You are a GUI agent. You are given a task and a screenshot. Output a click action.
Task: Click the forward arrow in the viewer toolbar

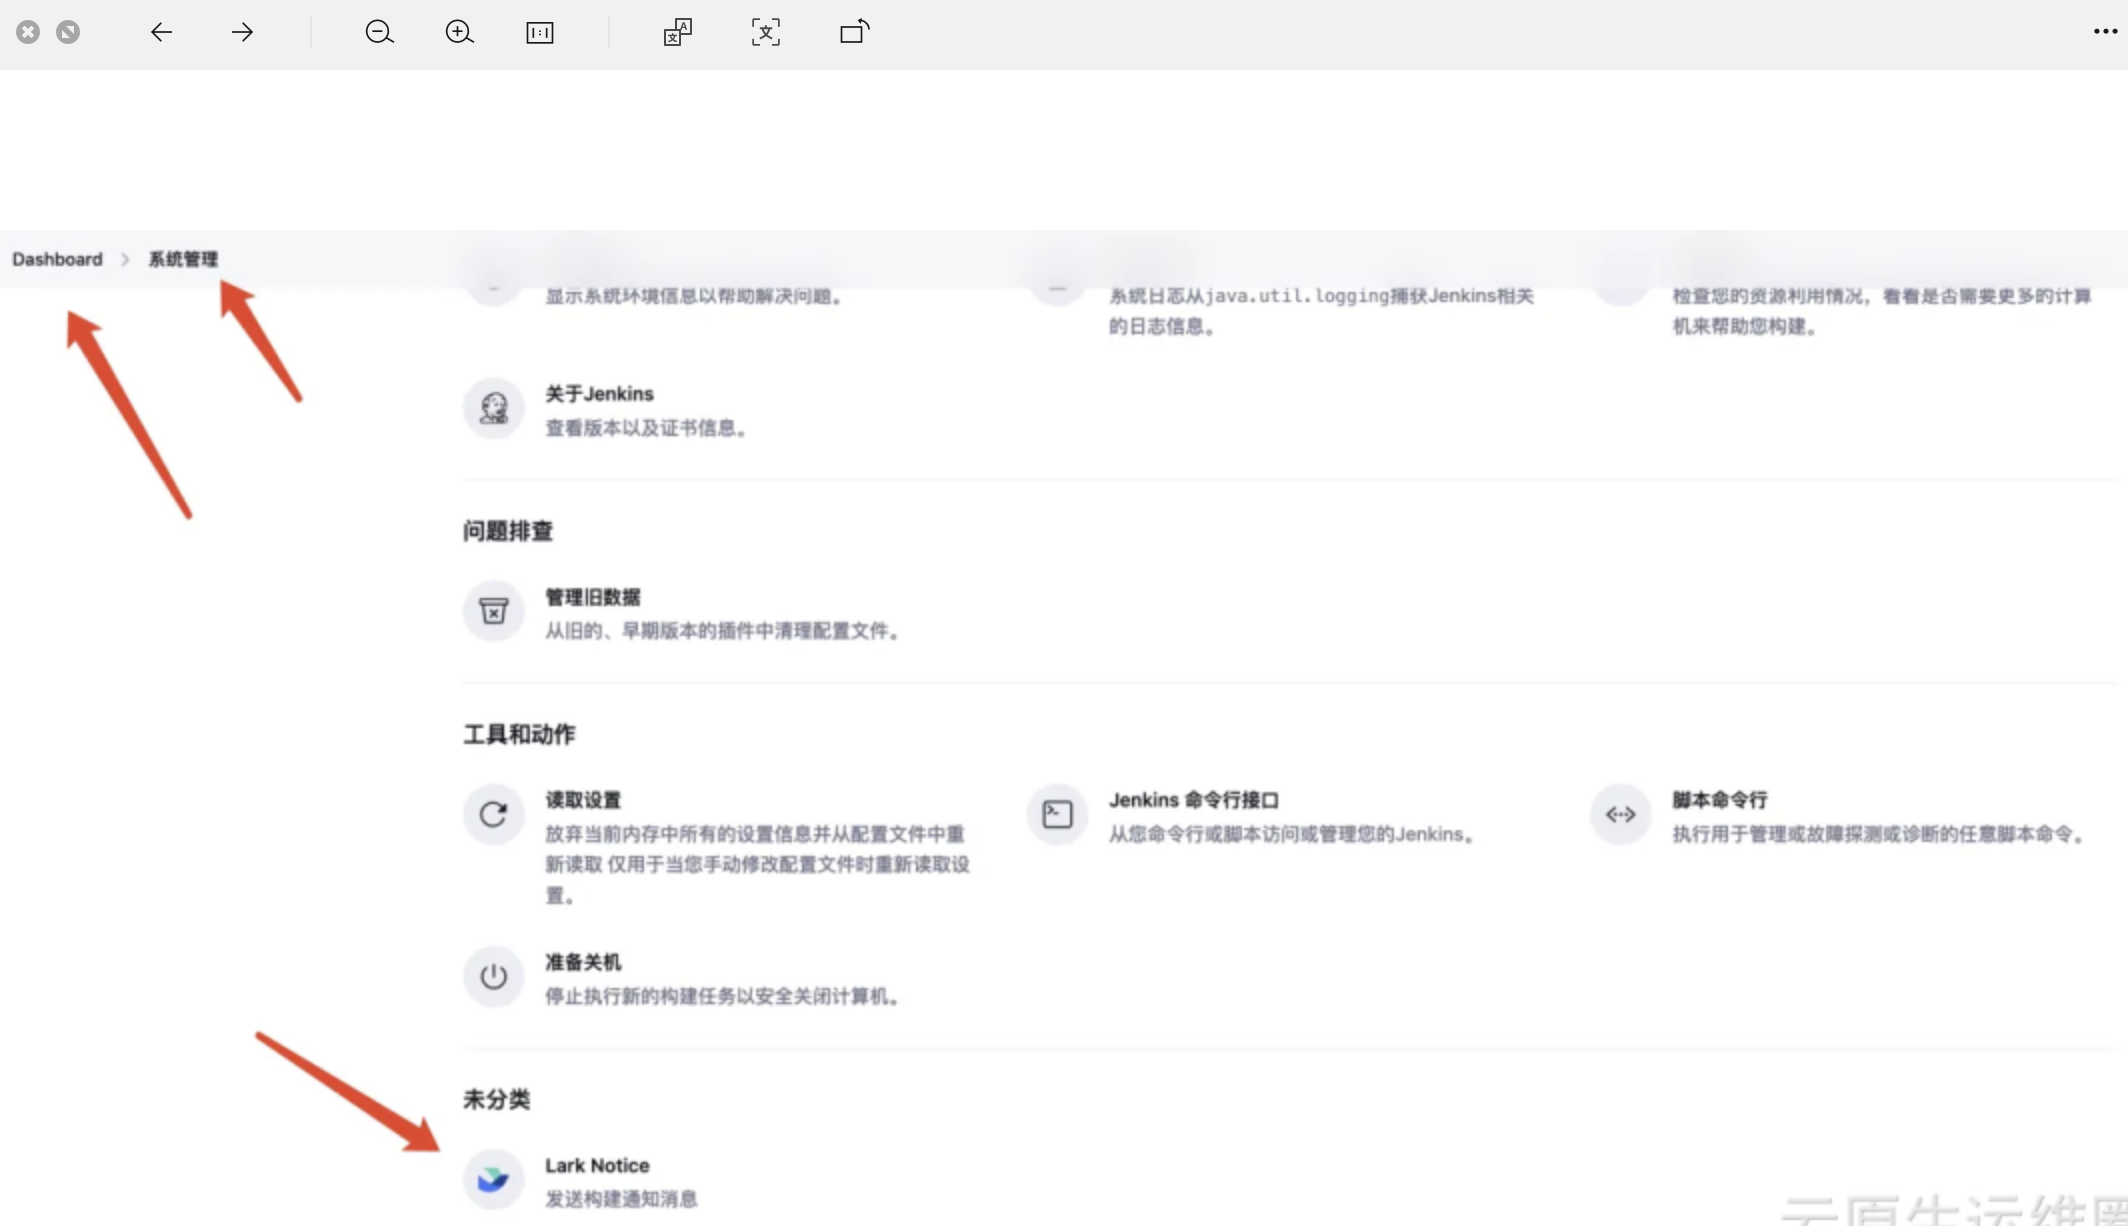click(242, 32)
